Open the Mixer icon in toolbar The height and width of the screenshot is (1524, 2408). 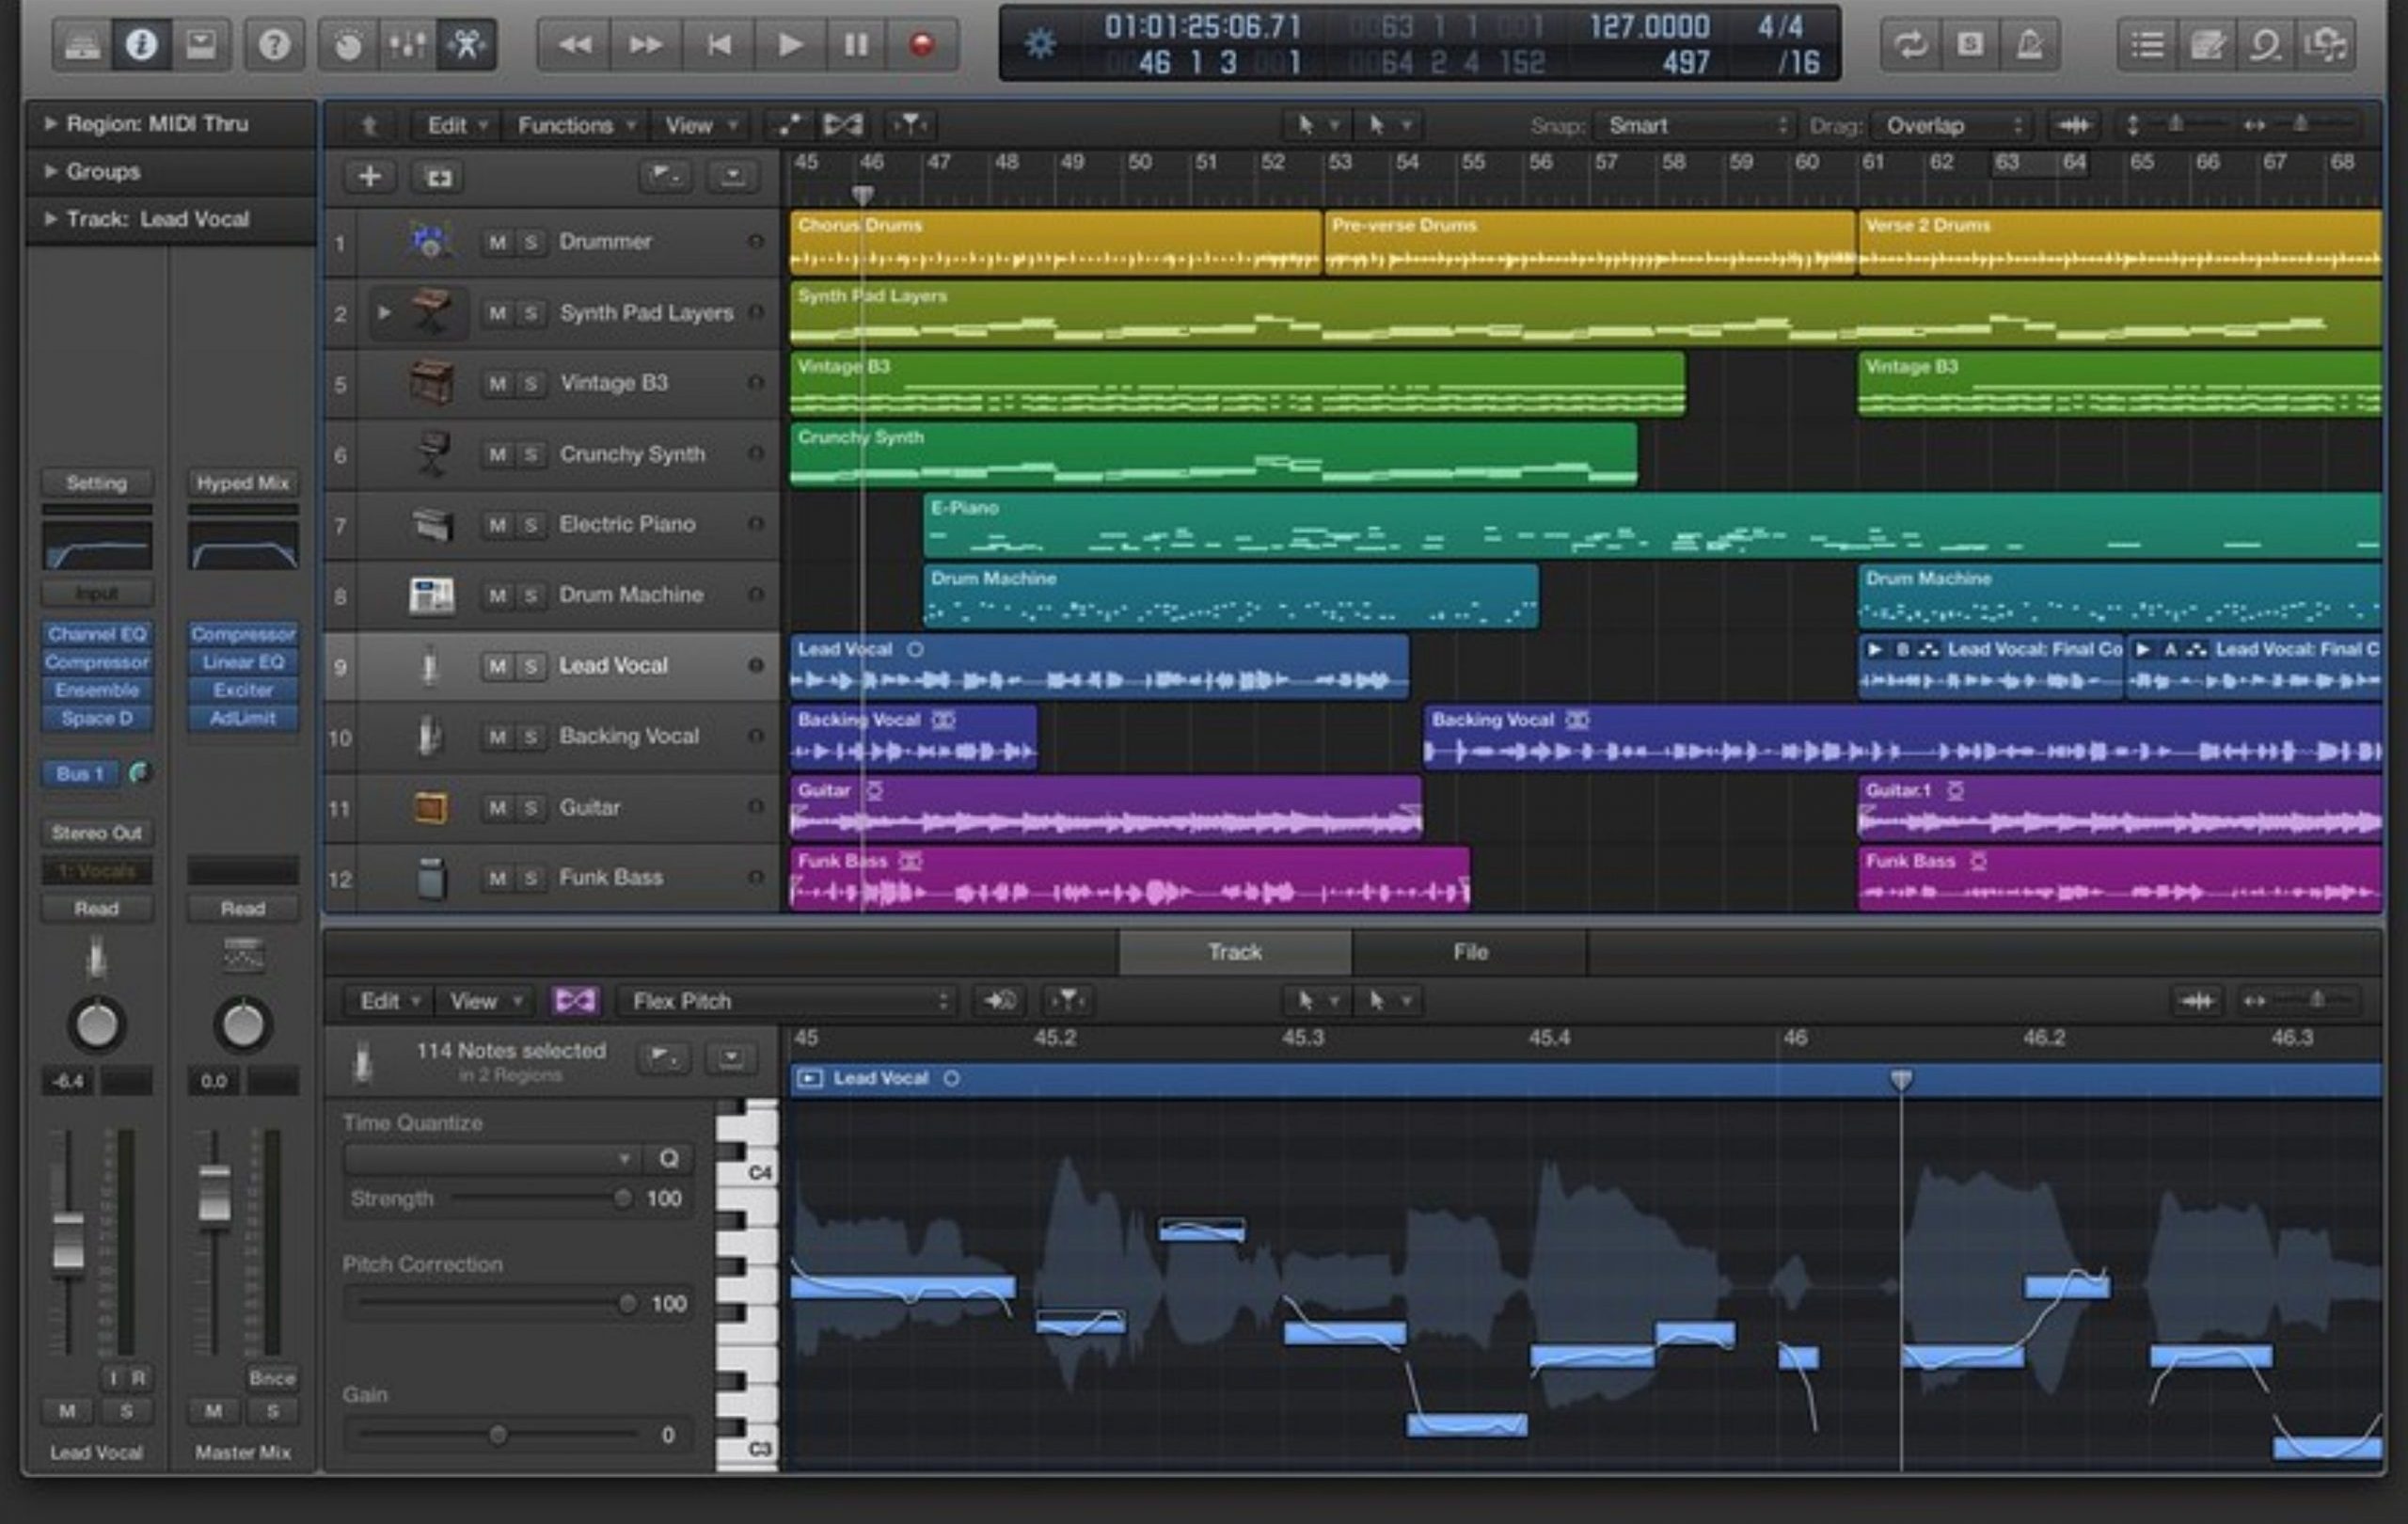click(x=408, y=45)
